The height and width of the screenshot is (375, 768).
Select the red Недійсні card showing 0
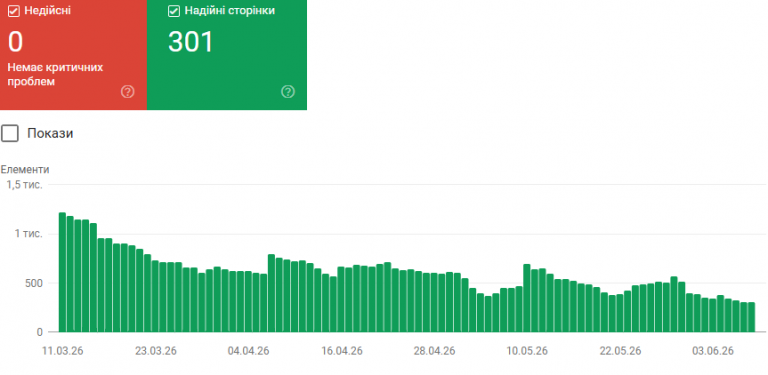tap(73, 55)
